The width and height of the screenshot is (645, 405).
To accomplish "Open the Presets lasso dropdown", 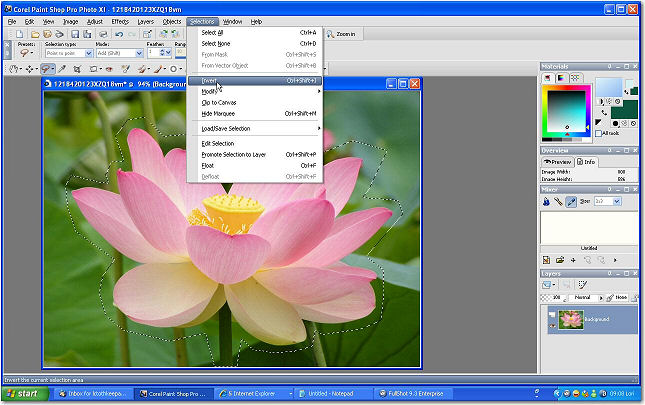I will (x=26, y=53).
